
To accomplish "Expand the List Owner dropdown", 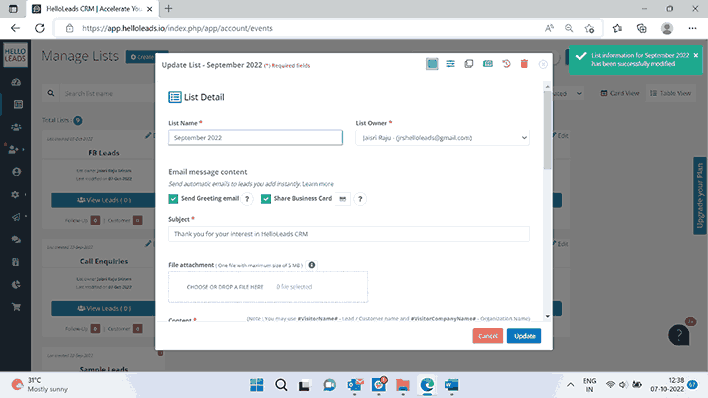I will [x=442, y=138].
